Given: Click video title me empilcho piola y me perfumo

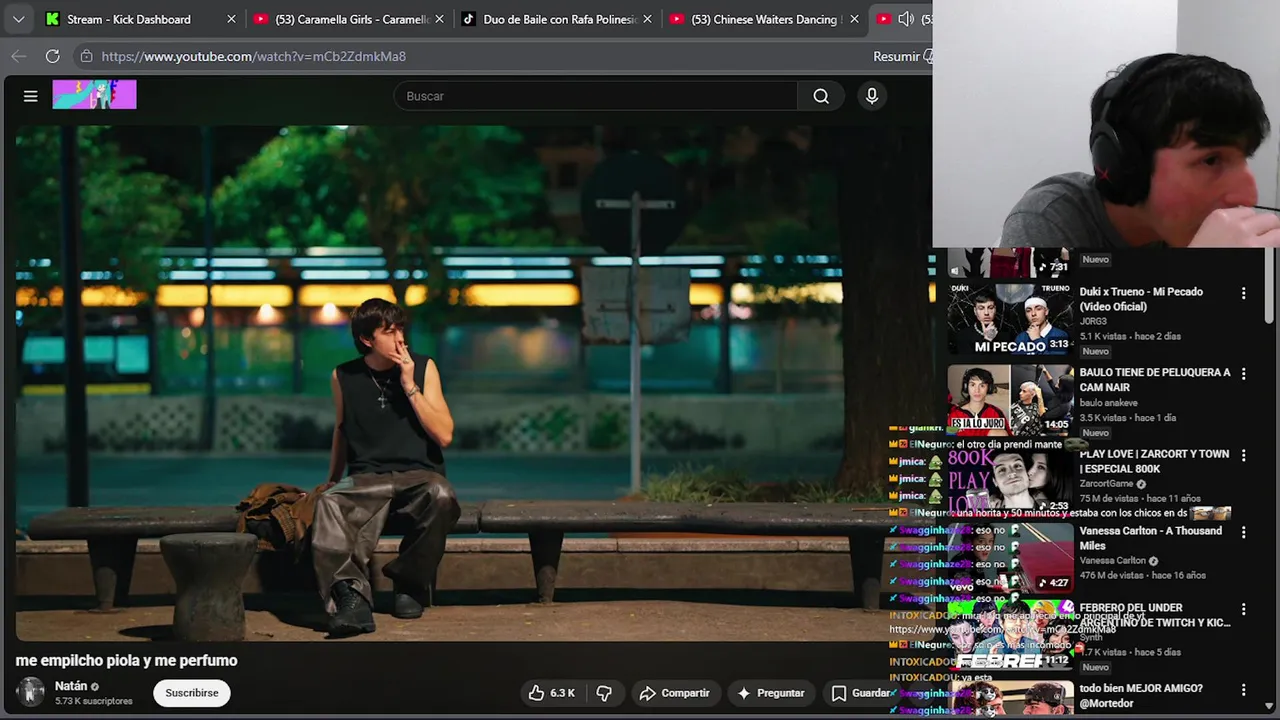Looking at the screenshot, I should (126, 660).
